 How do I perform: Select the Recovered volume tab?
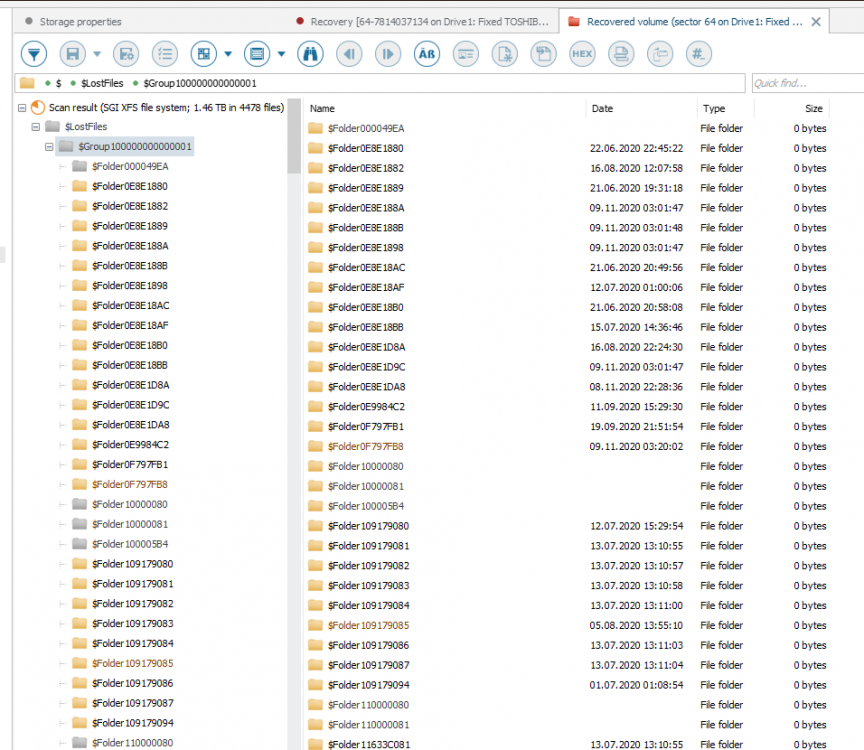tap(694, 21)
